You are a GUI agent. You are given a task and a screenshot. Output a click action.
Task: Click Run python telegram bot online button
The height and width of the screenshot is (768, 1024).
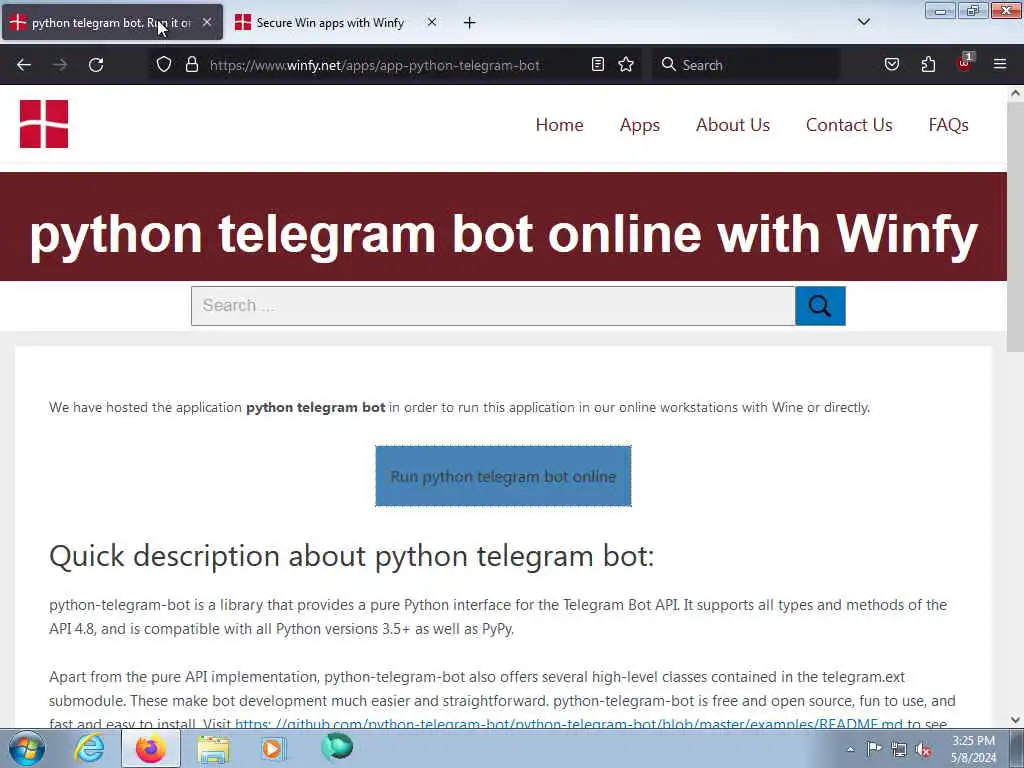(x=503, y=476)
